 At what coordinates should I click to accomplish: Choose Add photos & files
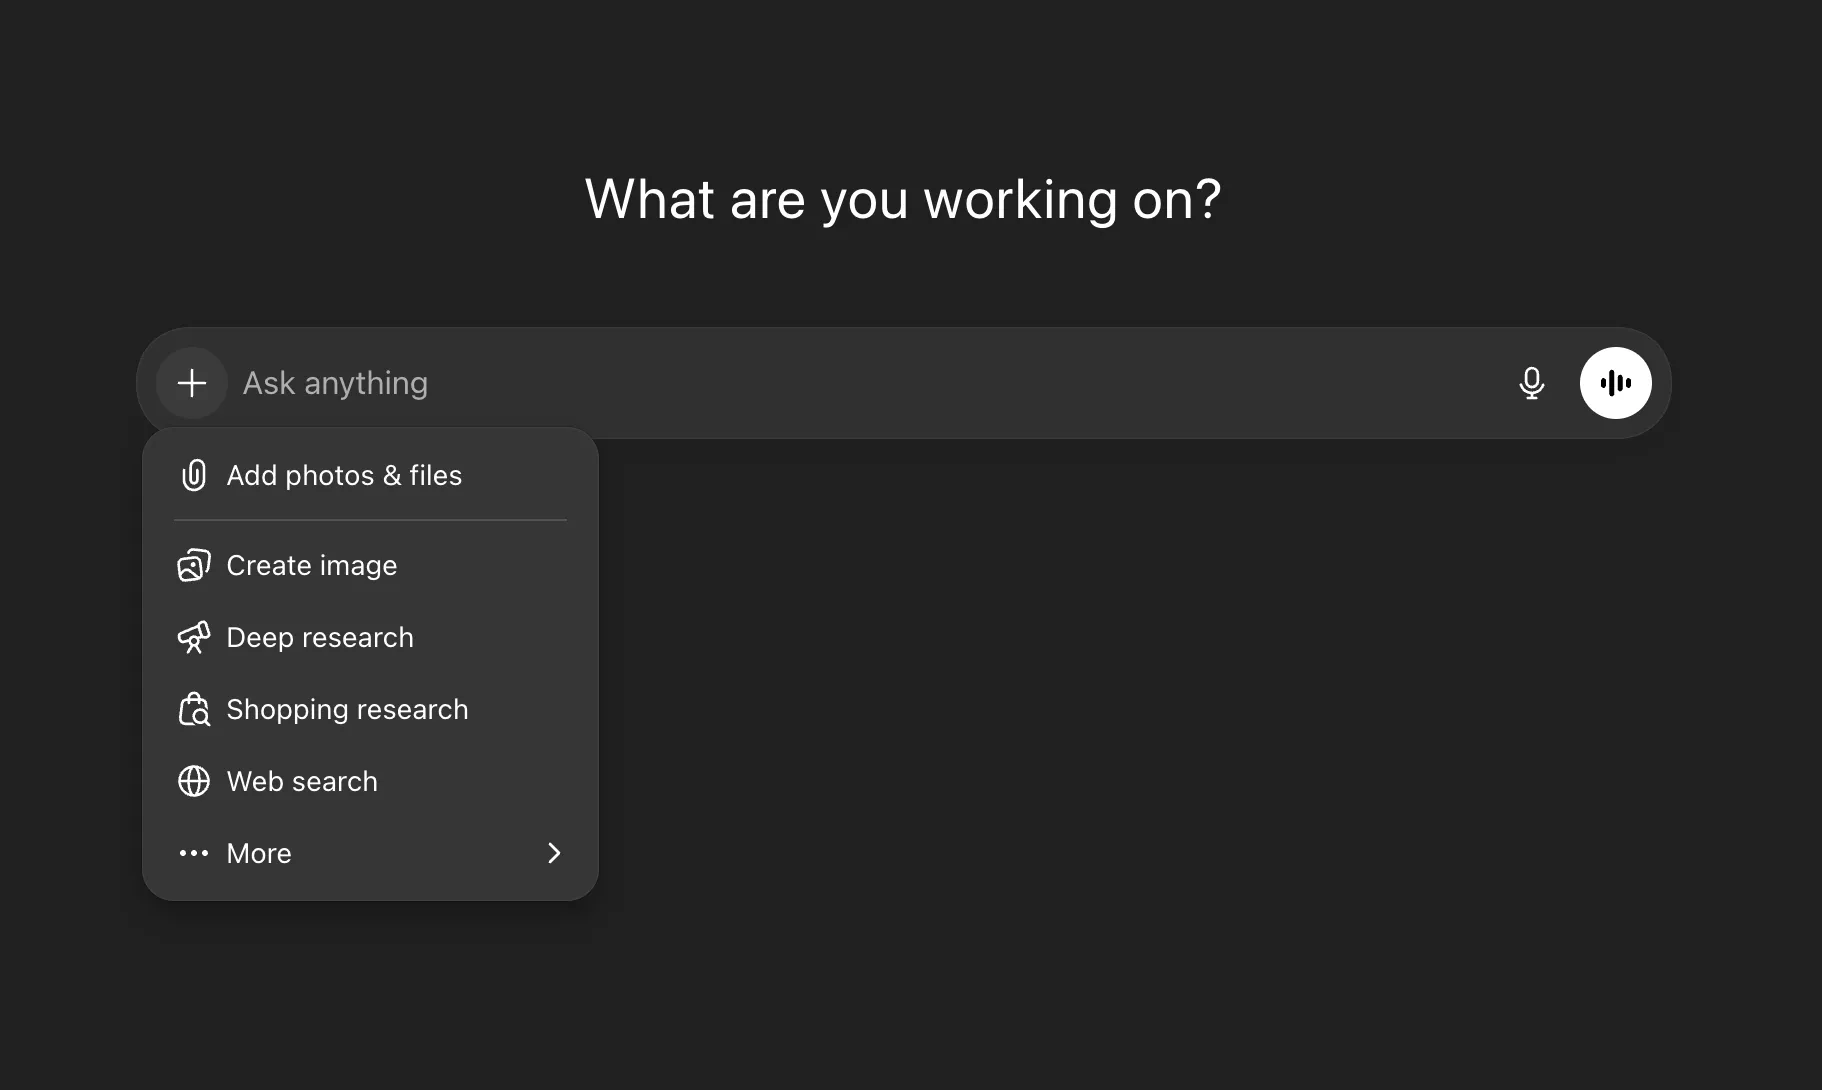(345, 475)
